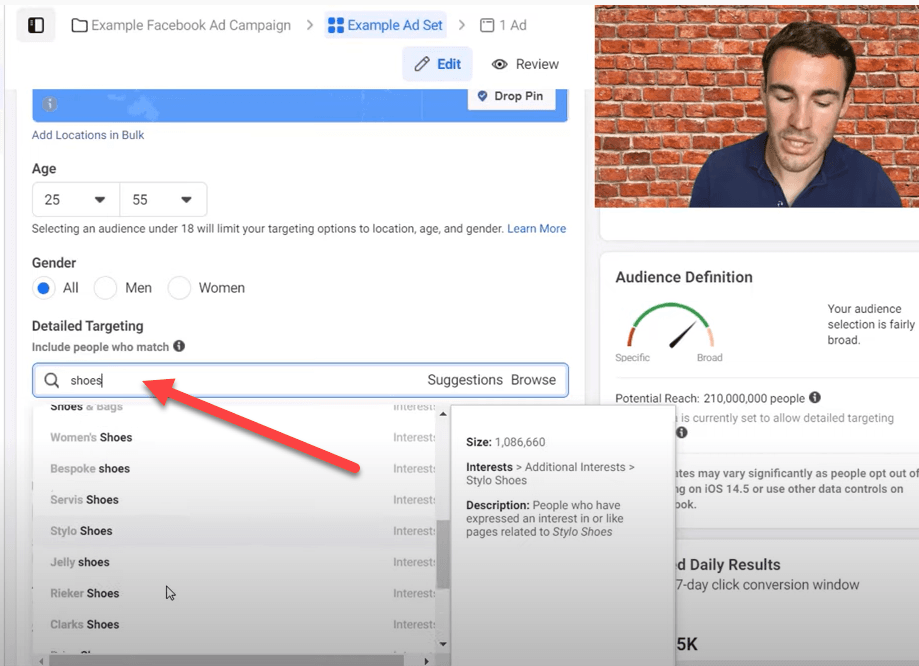Click the Potential Reach info icon
919x666 pixels.
[x=815, y=397]
